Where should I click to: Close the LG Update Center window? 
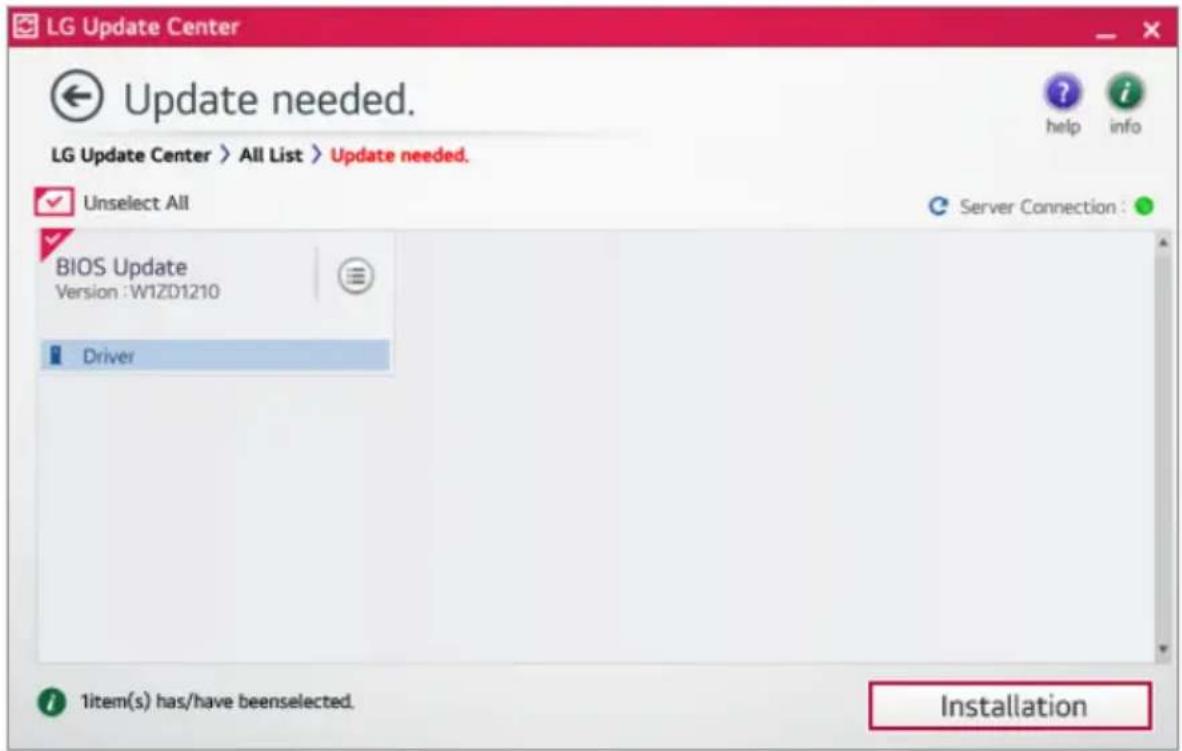point(1151,29)
